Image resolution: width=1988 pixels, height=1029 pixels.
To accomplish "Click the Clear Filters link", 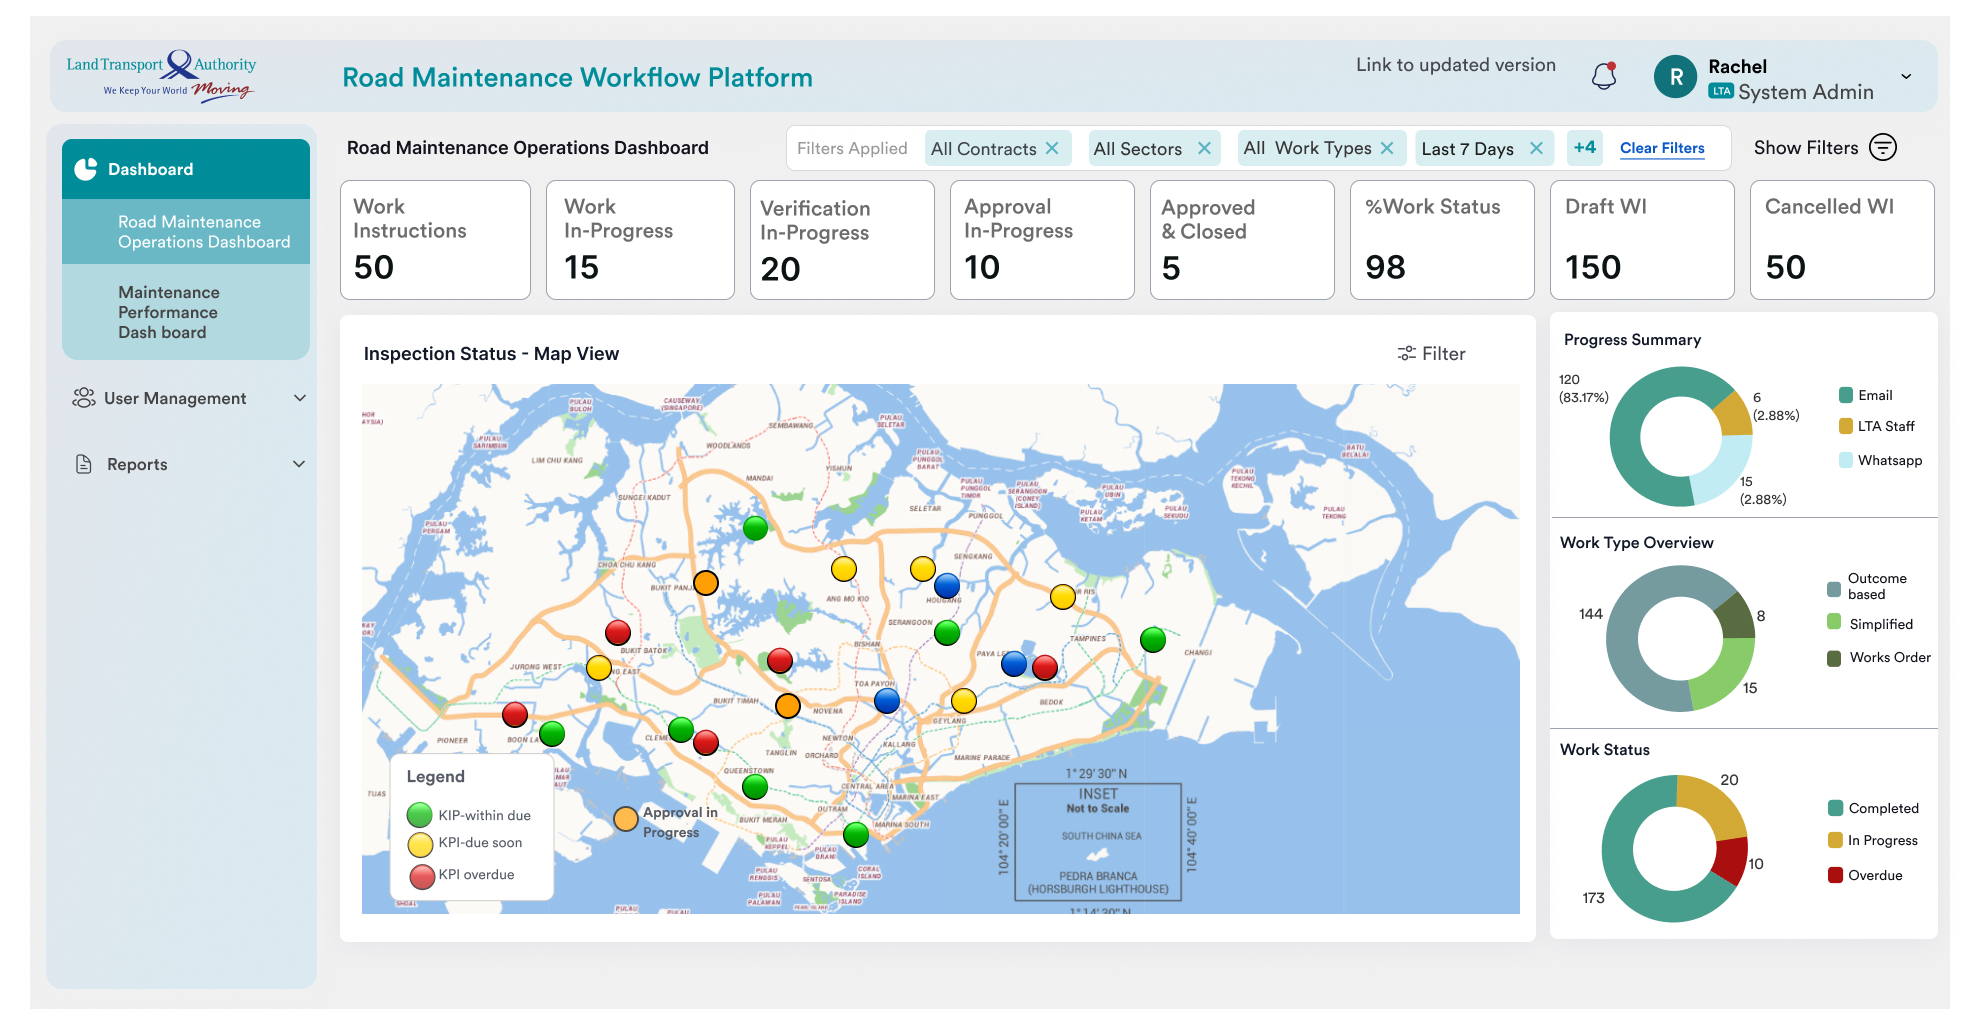I will click(x=1662, y=148).
